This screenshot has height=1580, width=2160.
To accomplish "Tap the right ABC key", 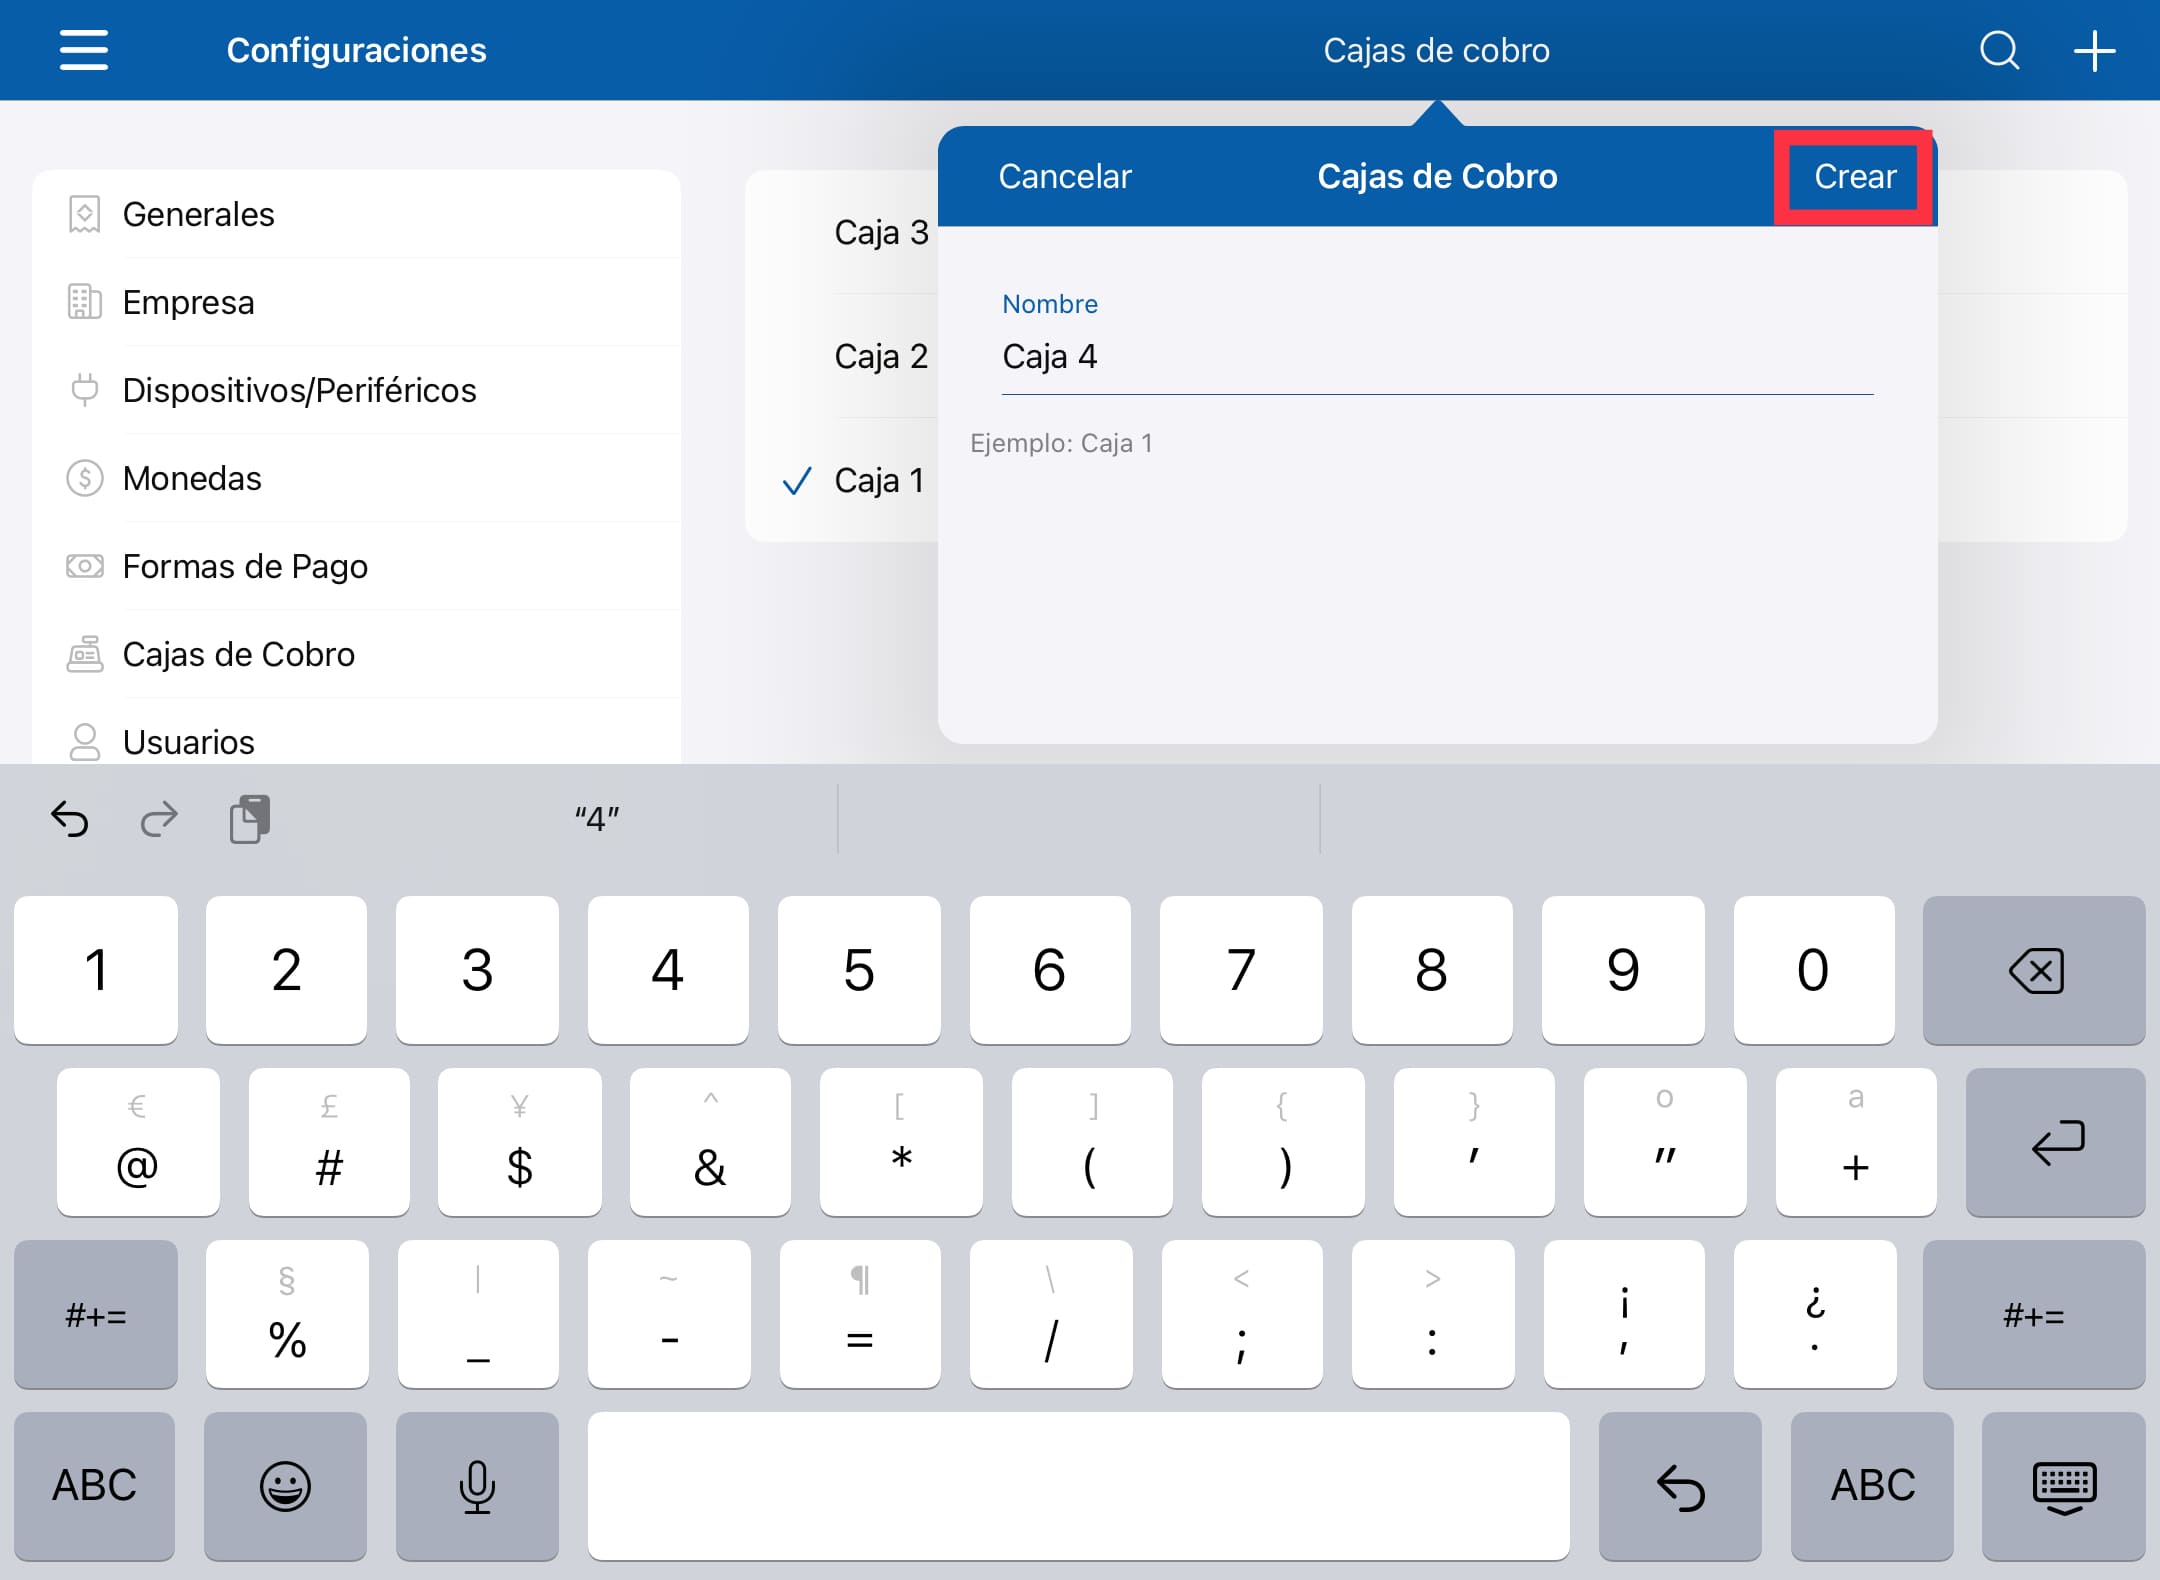I will pos(1872,1486).
